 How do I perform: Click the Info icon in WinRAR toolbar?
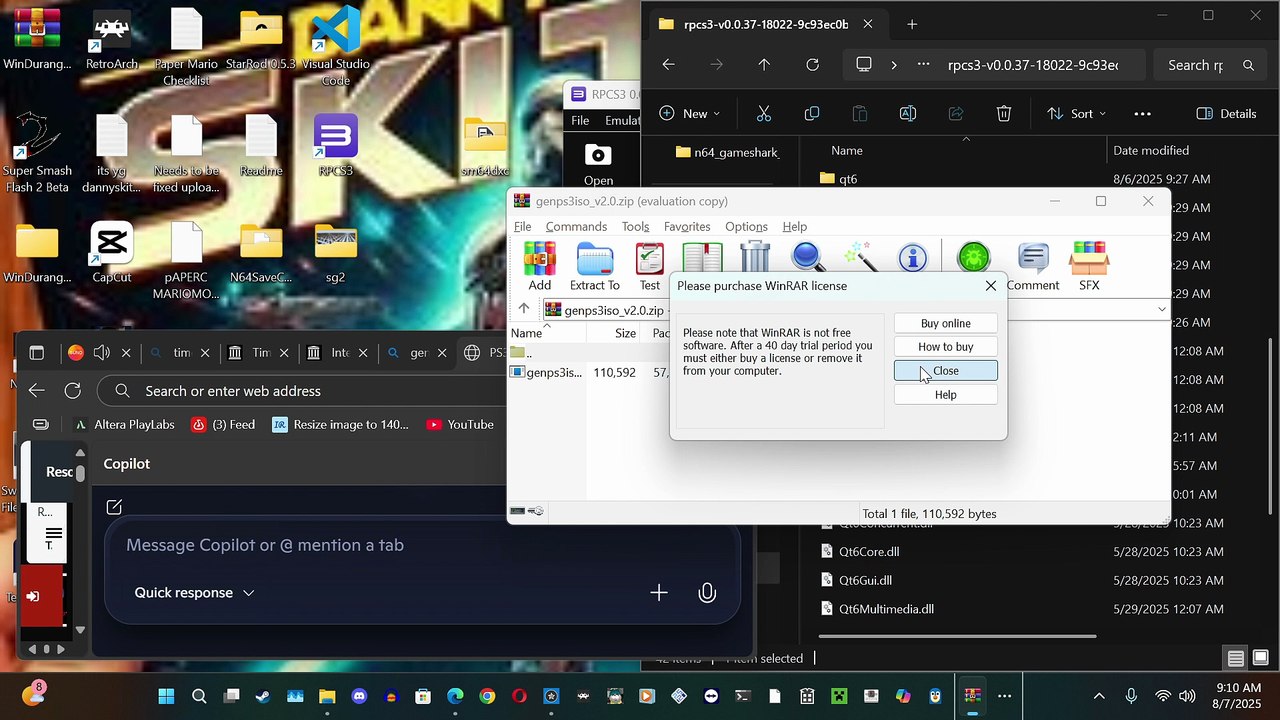[x=913, y=258]
